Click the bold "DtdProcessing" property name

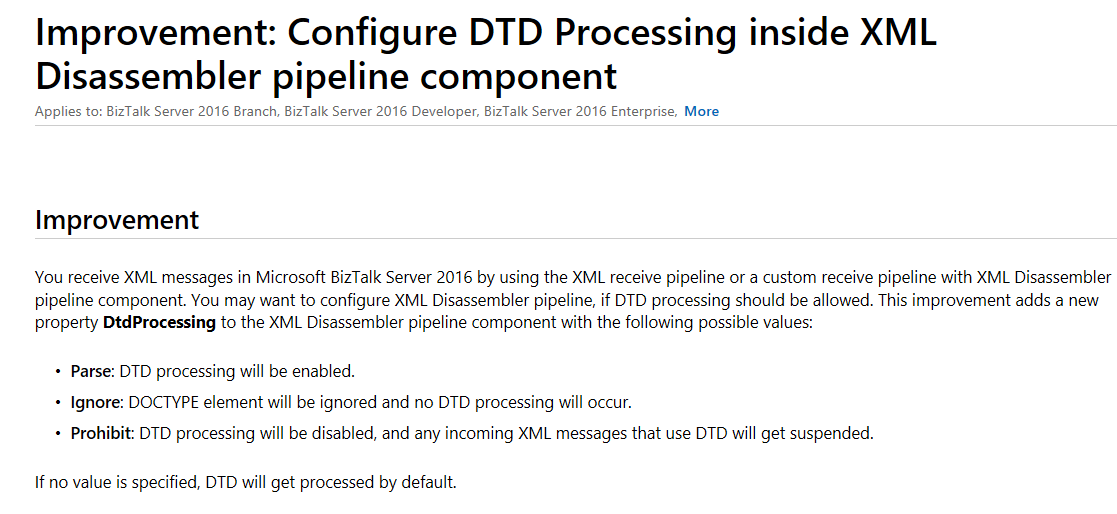[x=159, y=322]
